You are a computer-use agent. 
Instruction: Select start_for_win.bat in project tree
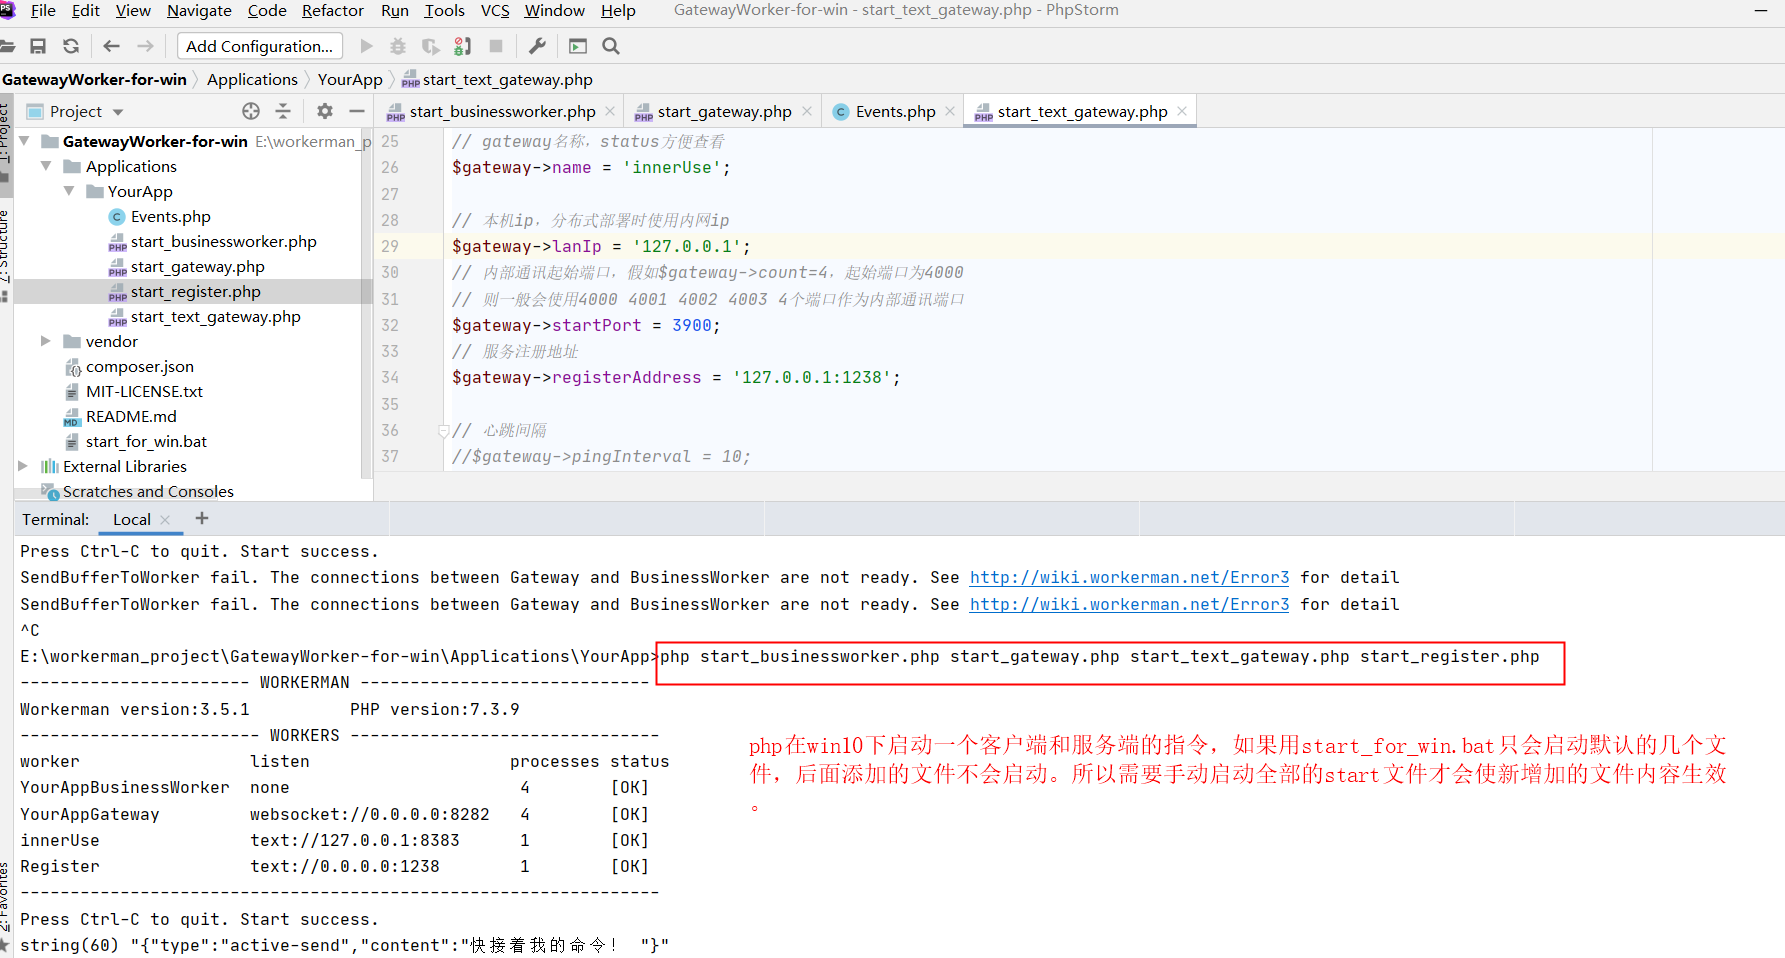tap(146, 441)
